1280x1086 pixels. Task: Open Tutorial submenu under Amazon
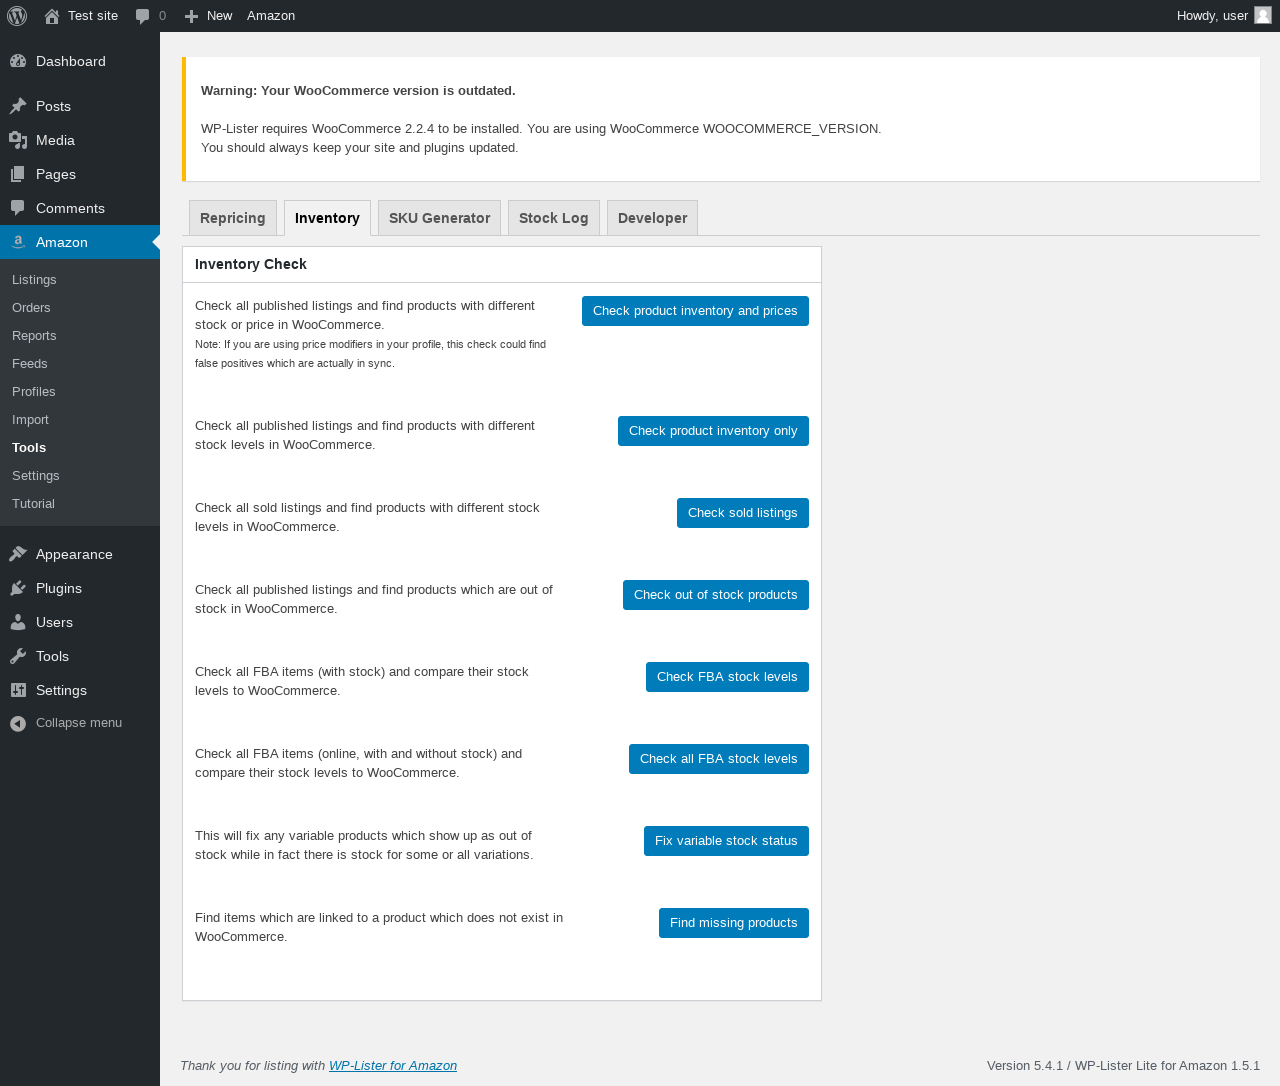tap(33, 504)
